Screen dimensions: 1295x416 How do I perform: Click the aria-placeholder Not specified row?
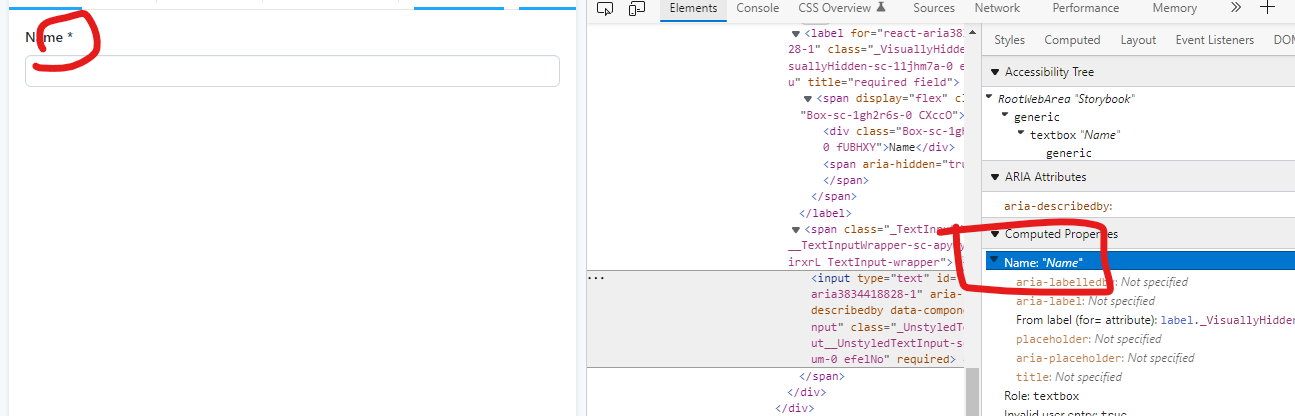coord(1105,358)
